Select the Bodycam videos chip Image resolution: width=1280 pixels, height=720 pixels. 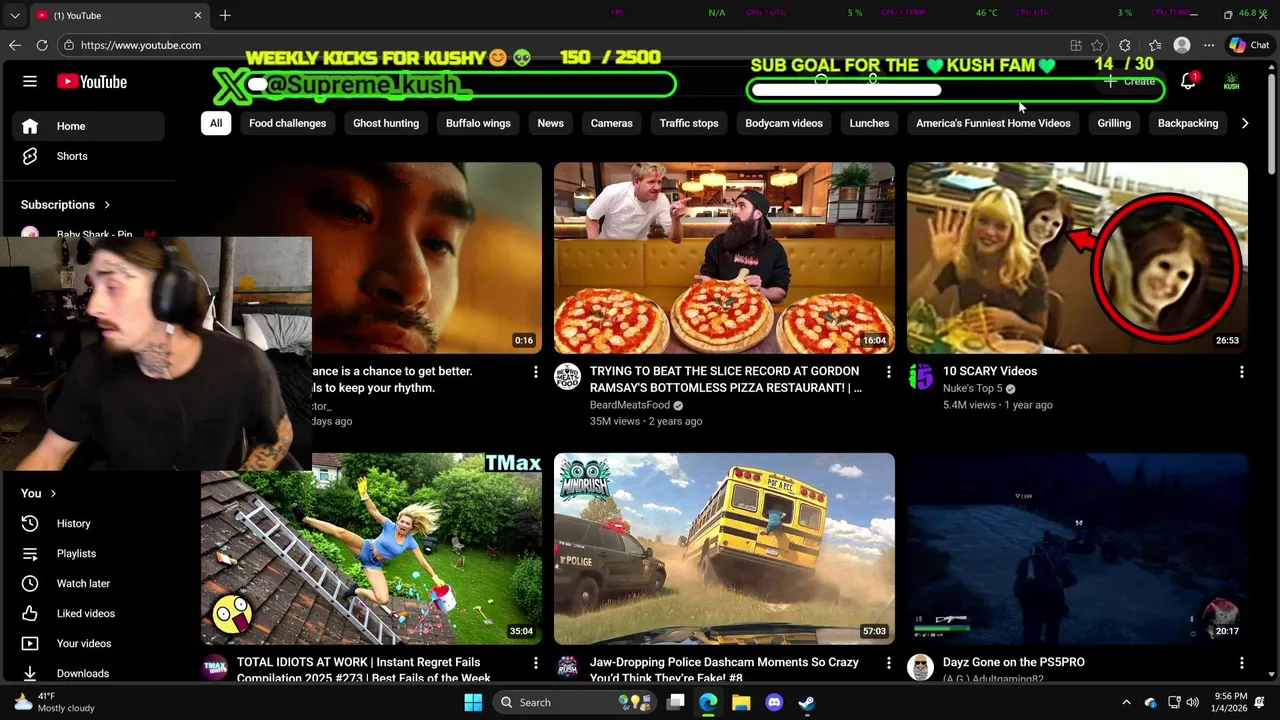pos(784,123)
